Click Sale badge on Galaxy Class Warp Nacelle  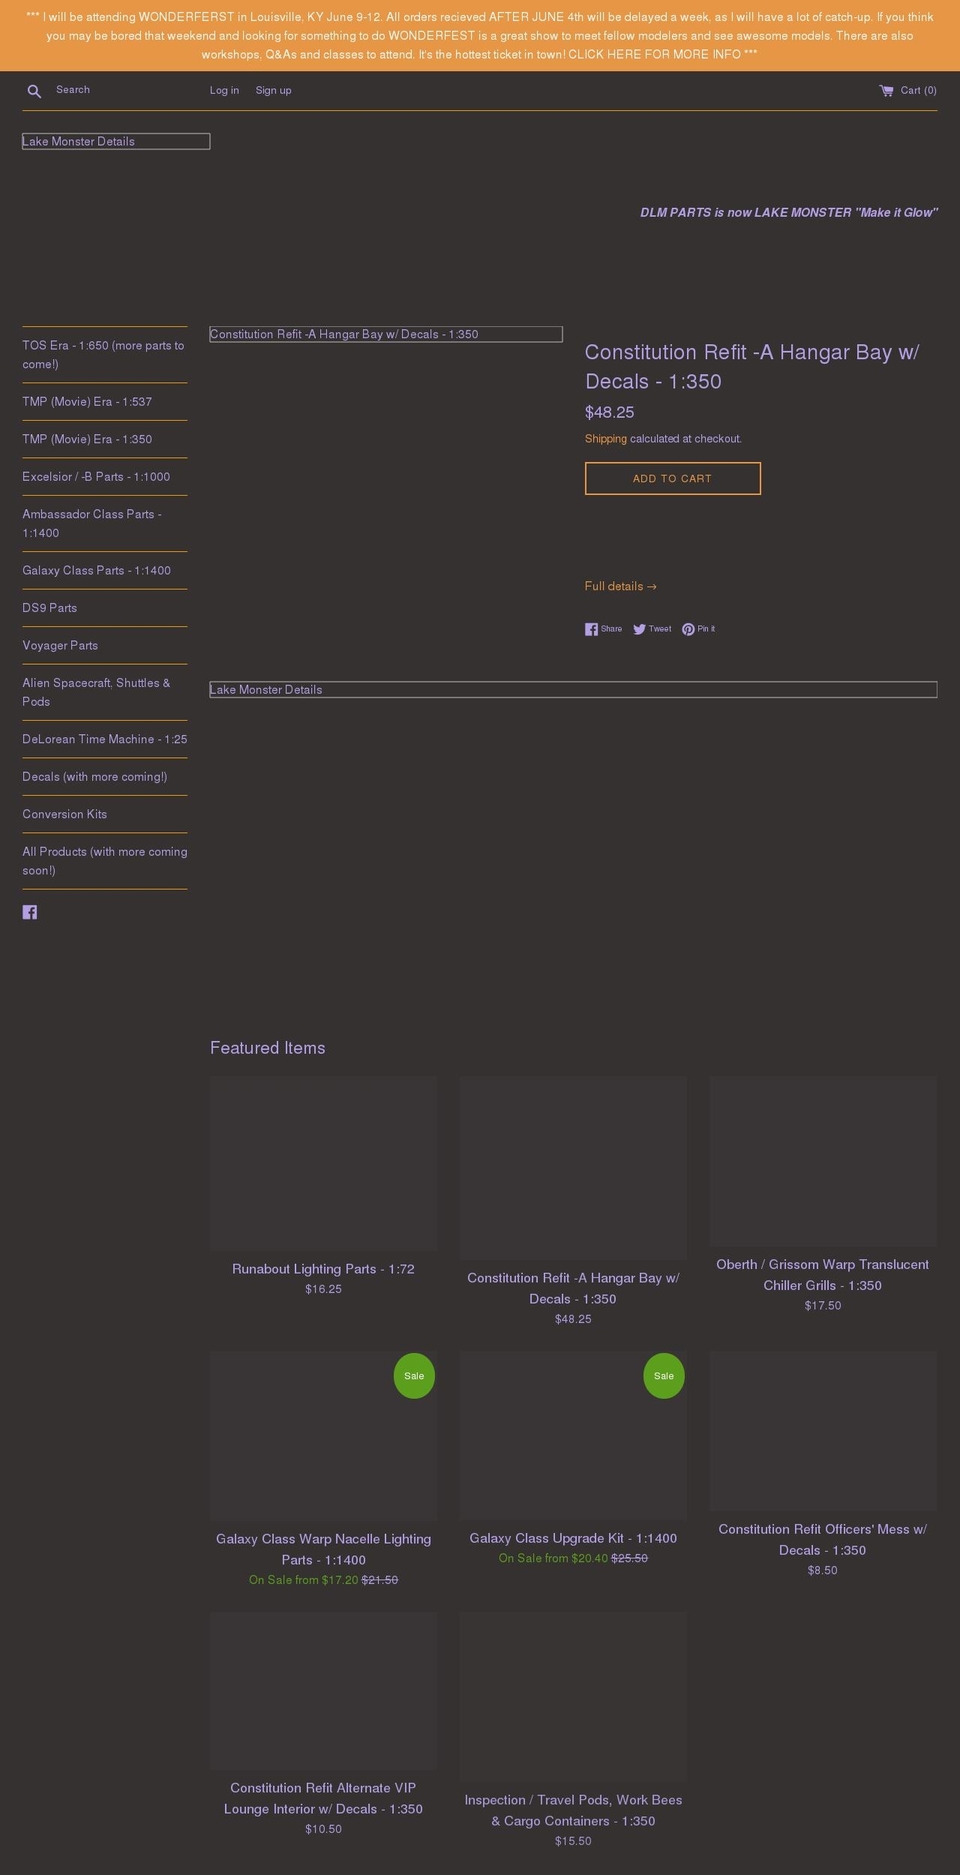[414, 1376]
